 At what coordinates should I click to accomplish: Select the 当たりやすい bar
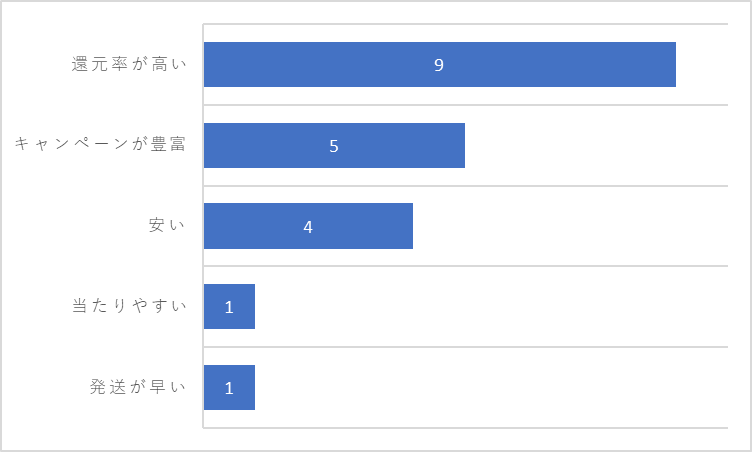point(229,307)
